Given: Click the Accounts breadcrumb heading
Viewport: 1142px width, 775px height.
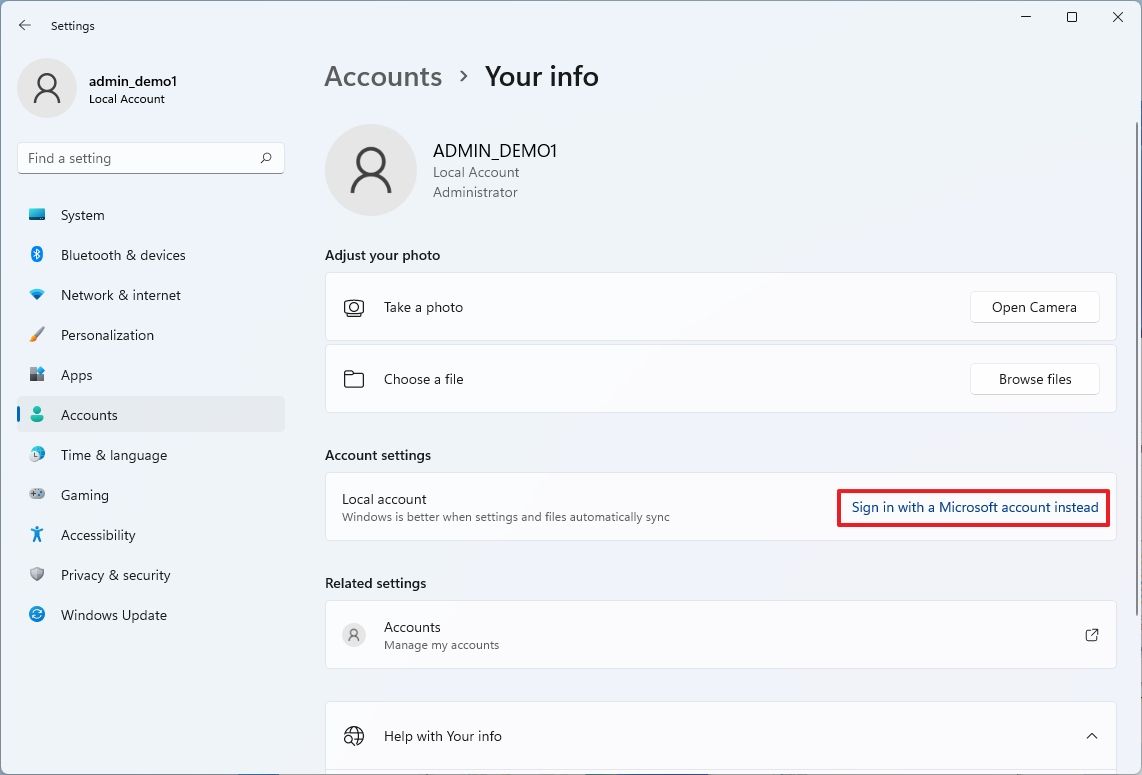Looking at the screenshot, I should (x=383, y=76).
